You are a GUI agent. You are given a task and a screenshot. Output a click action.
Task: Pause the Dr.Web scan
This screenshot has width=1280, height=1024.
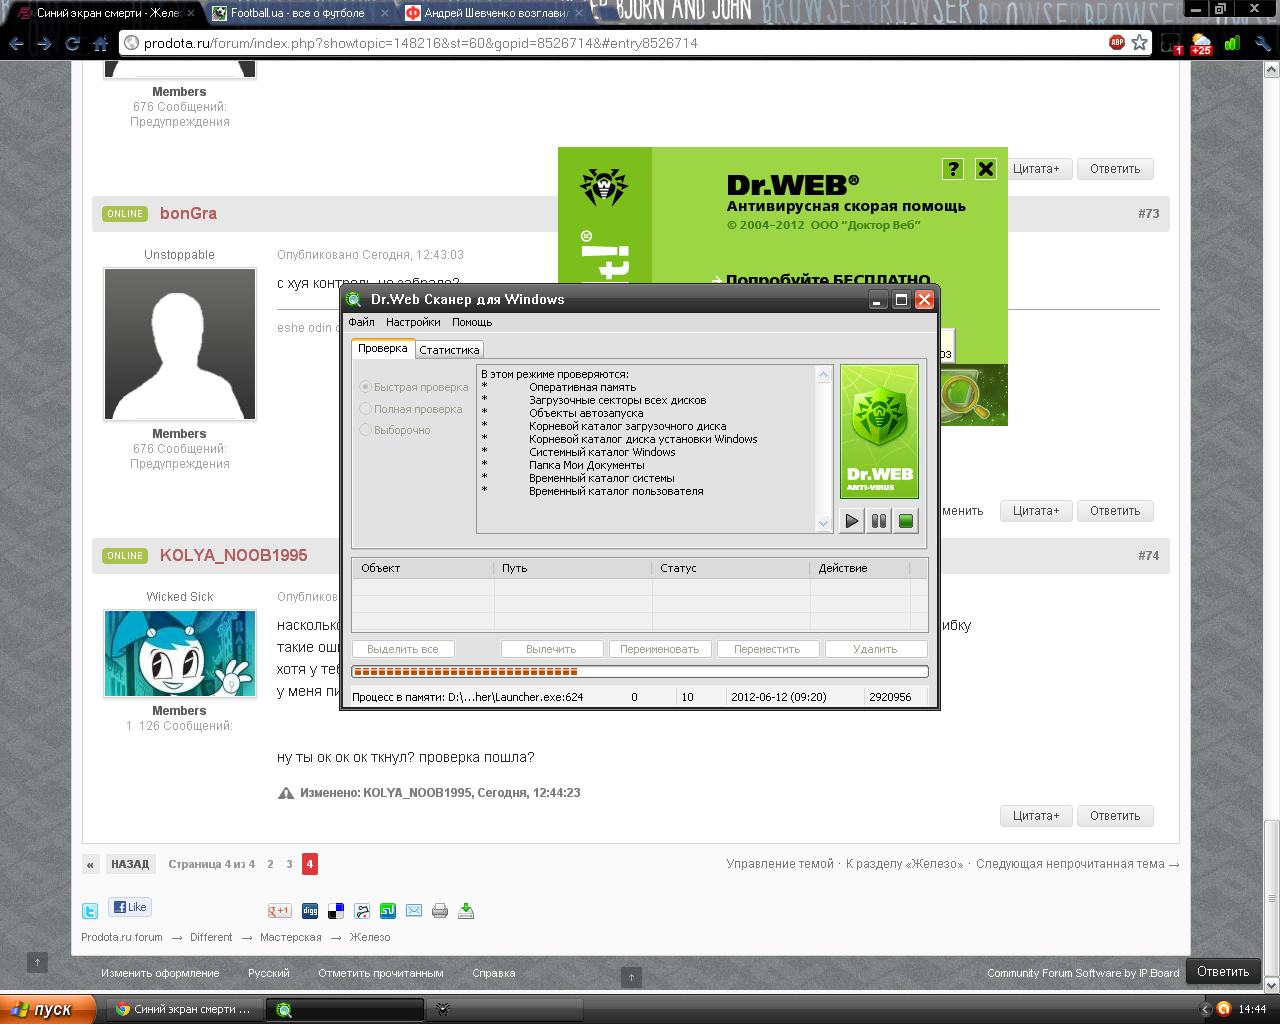pos(879,520)
